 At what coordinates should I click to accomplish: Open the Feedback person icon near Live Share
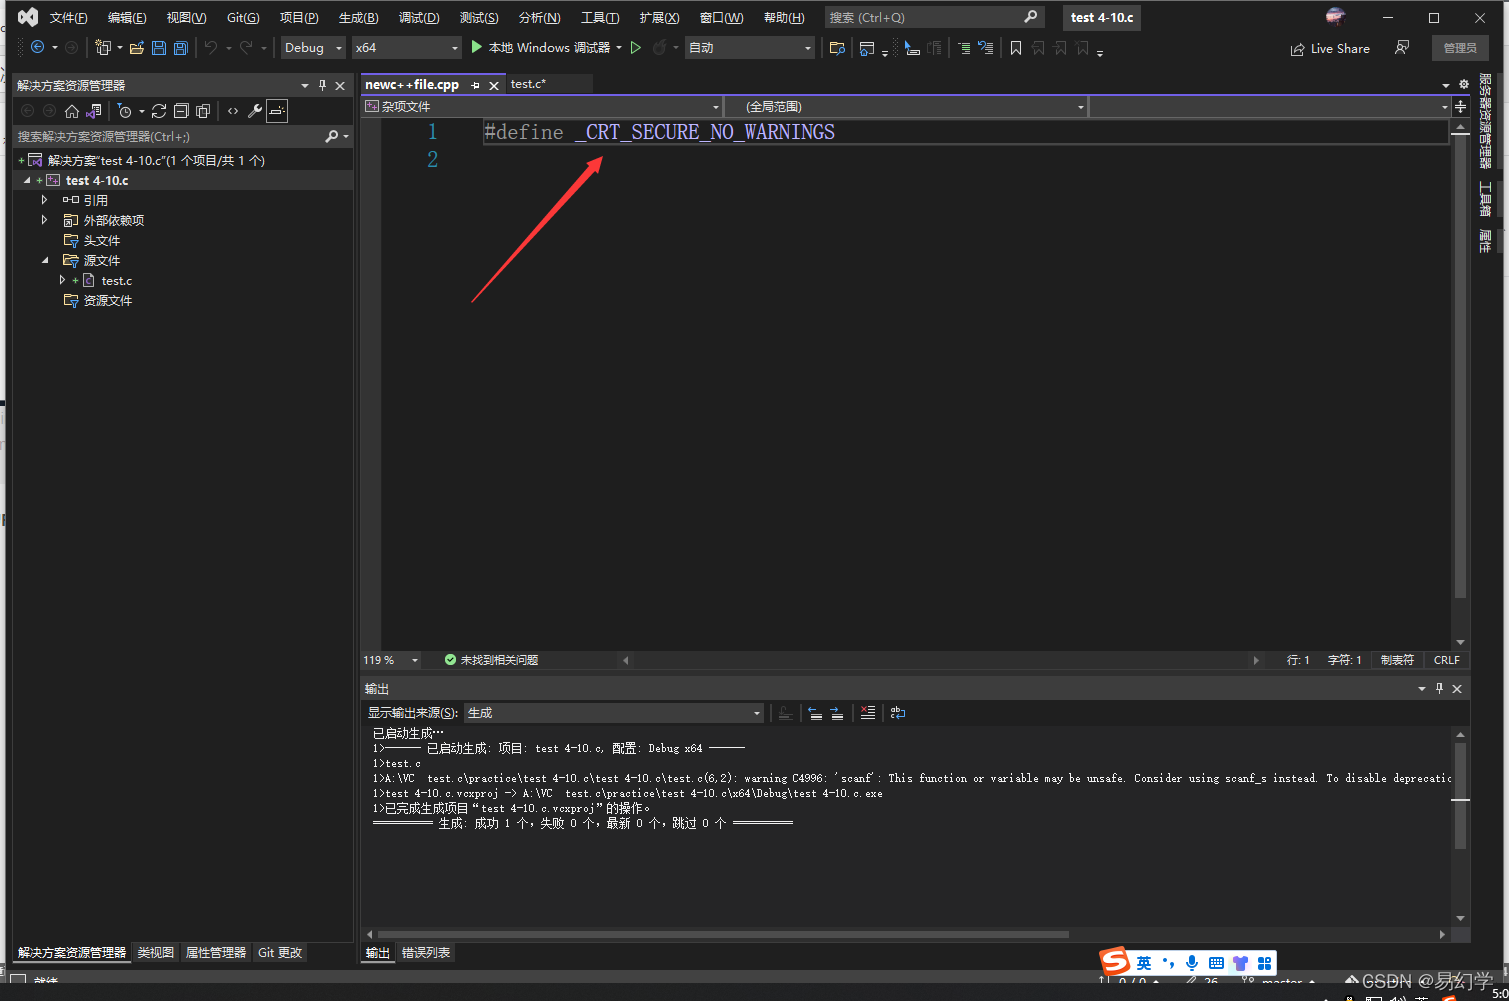point(1403,48)
